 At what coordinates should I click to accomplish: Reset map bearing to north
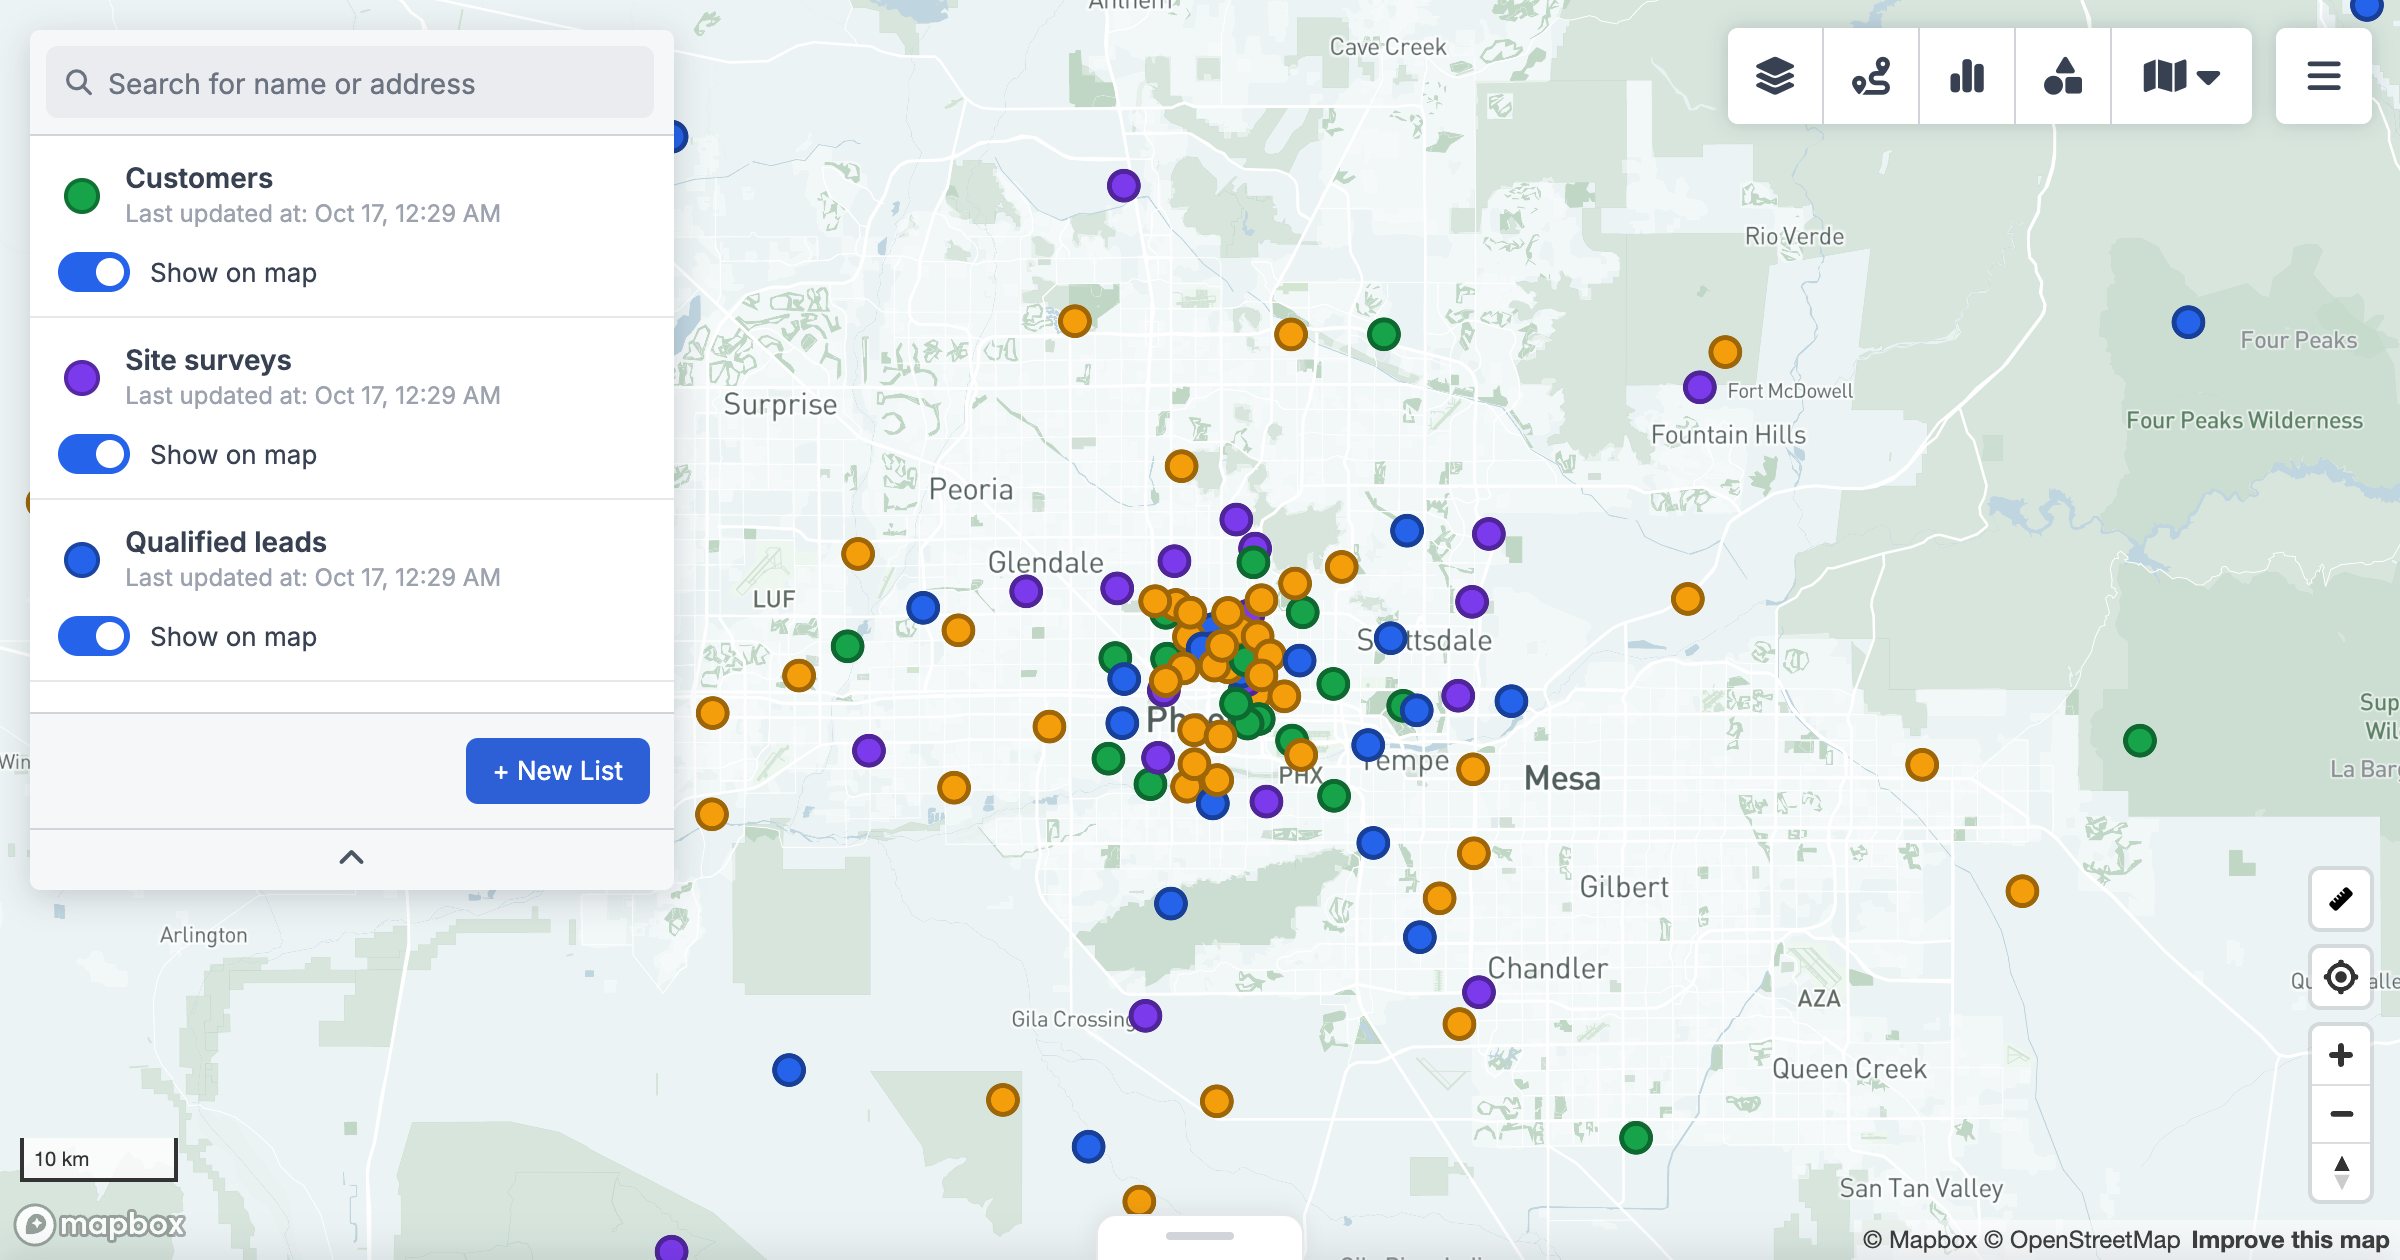click(x=2341, y=1172)
